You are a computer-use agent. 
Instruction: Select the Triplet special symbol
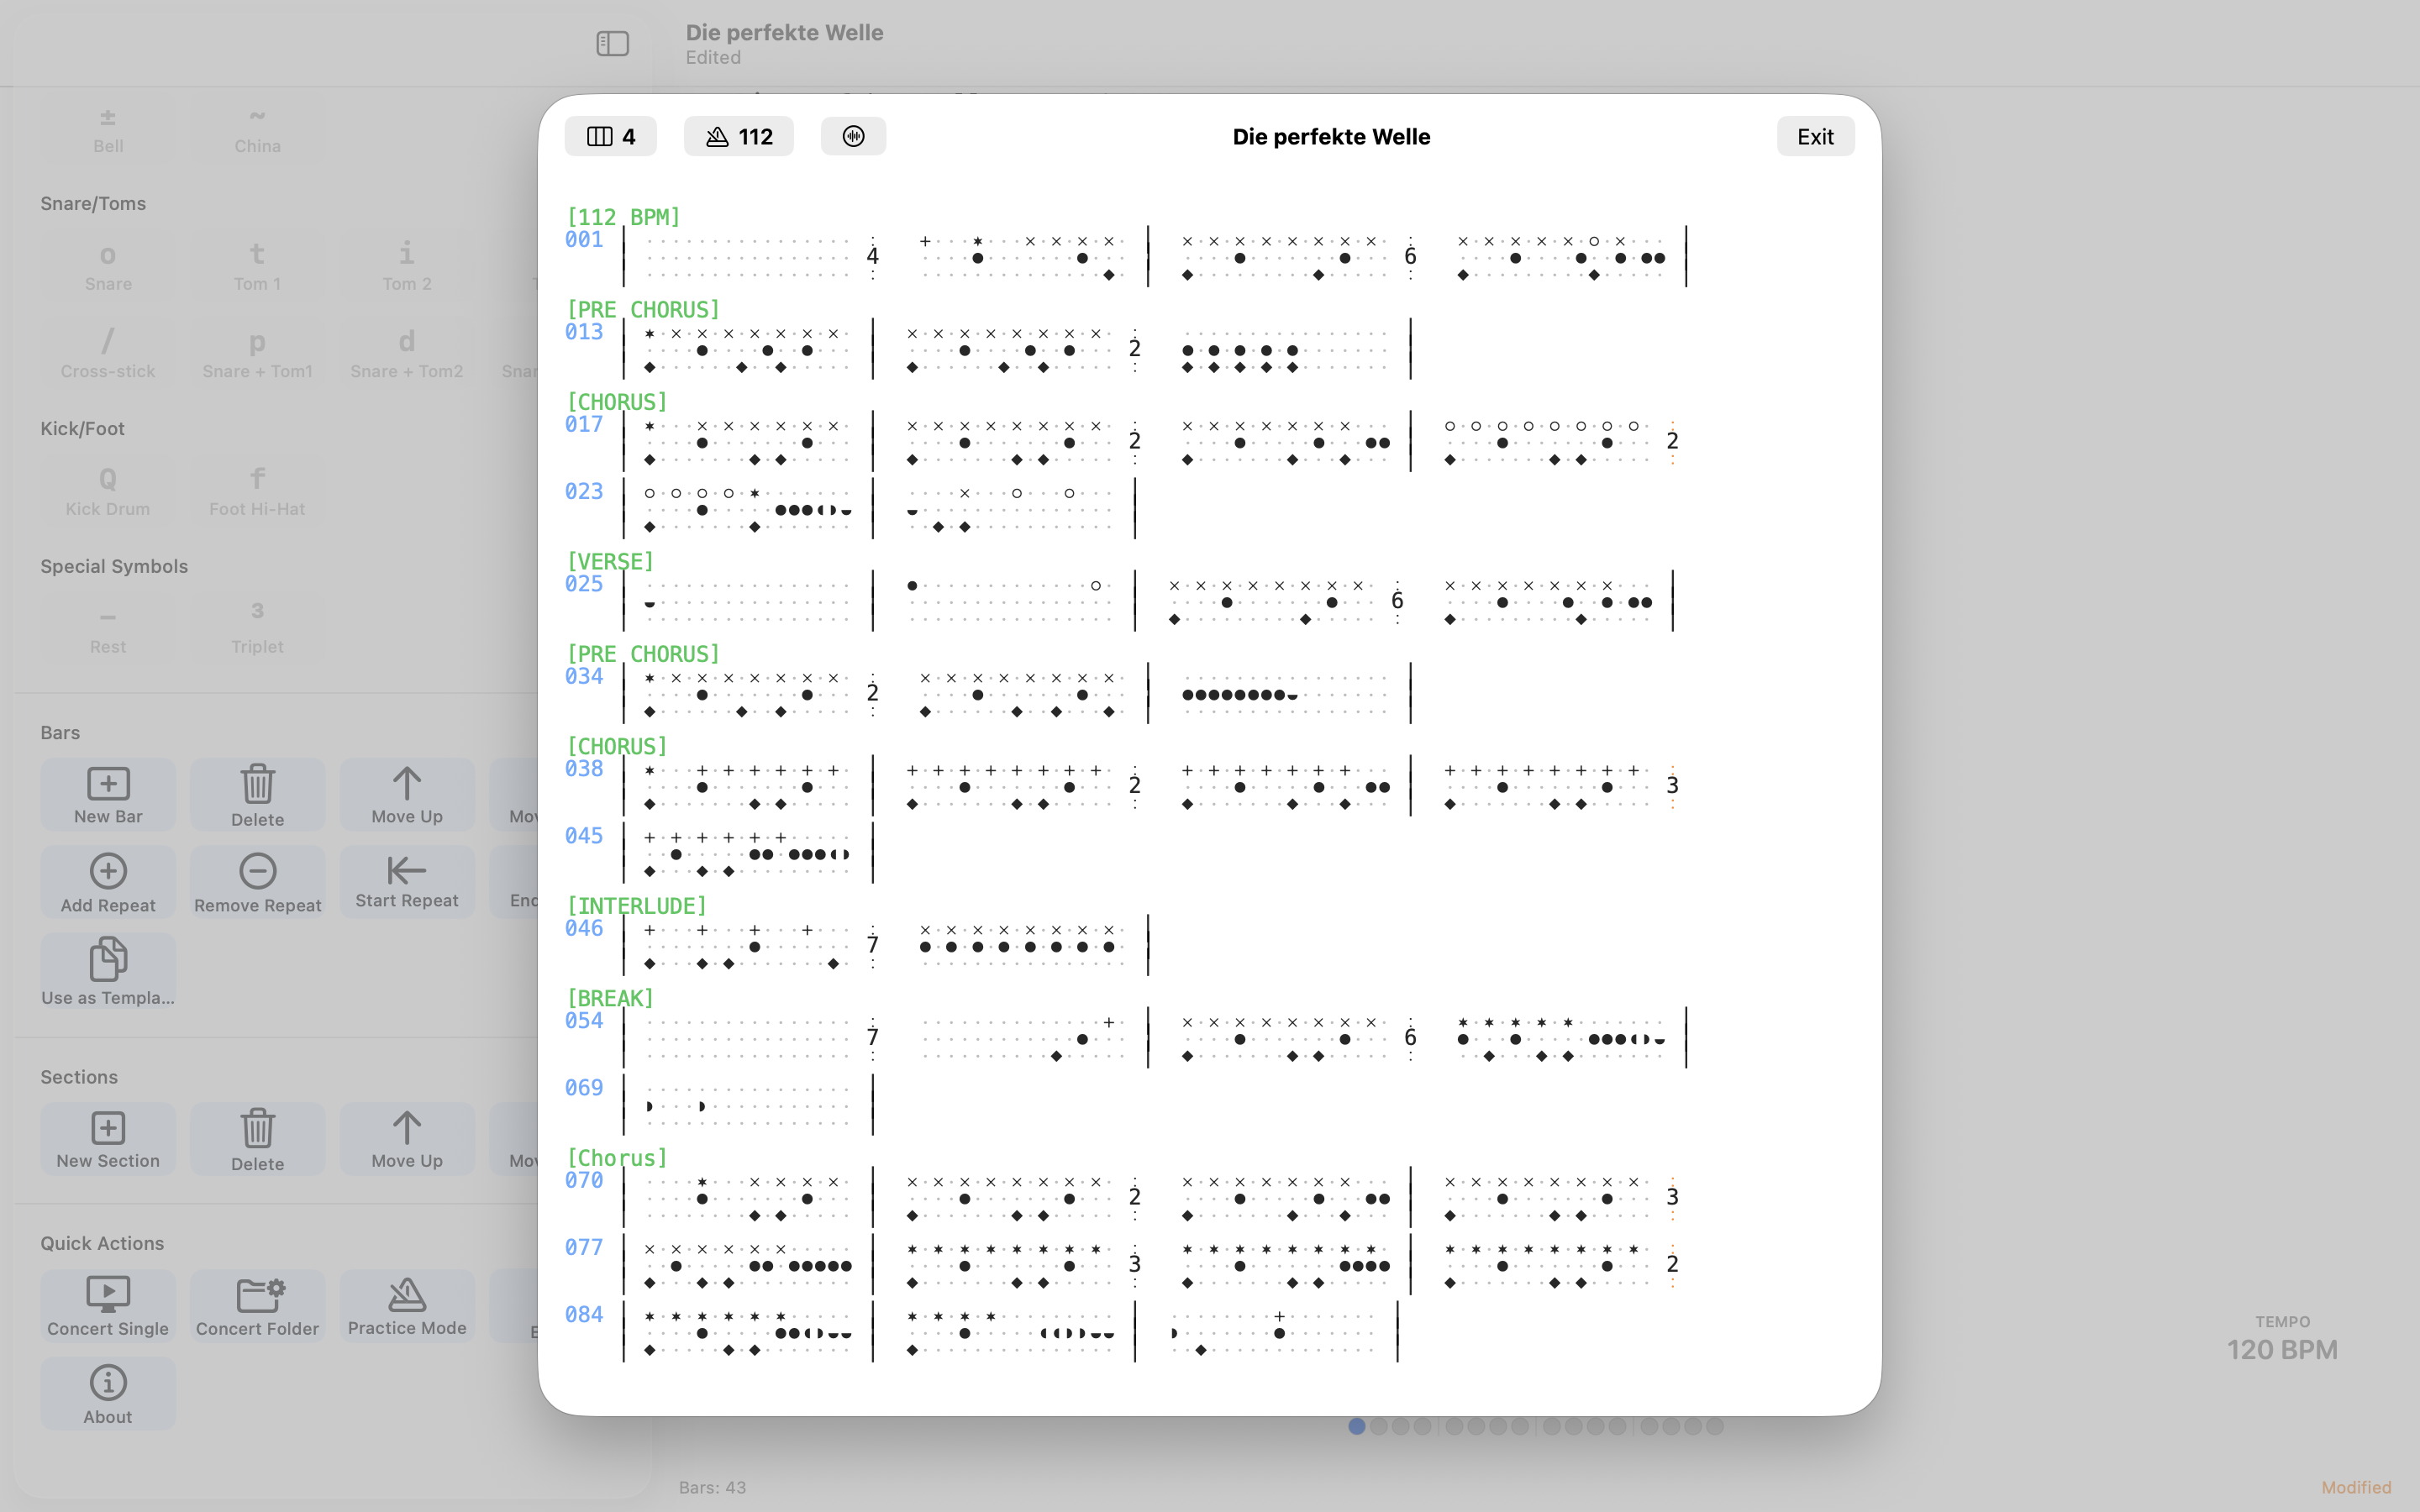(257, 627)
